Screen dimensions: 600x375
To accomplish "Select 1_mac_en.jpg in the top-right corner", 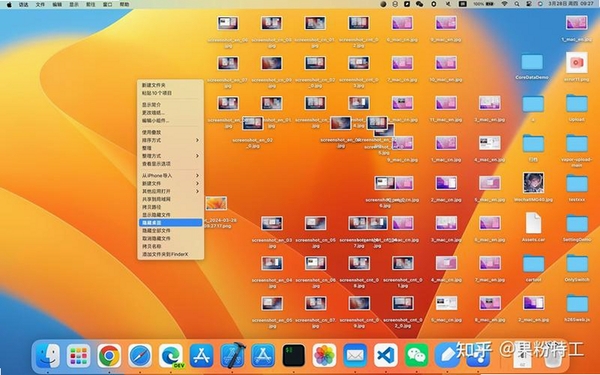I will click(577, 23).
